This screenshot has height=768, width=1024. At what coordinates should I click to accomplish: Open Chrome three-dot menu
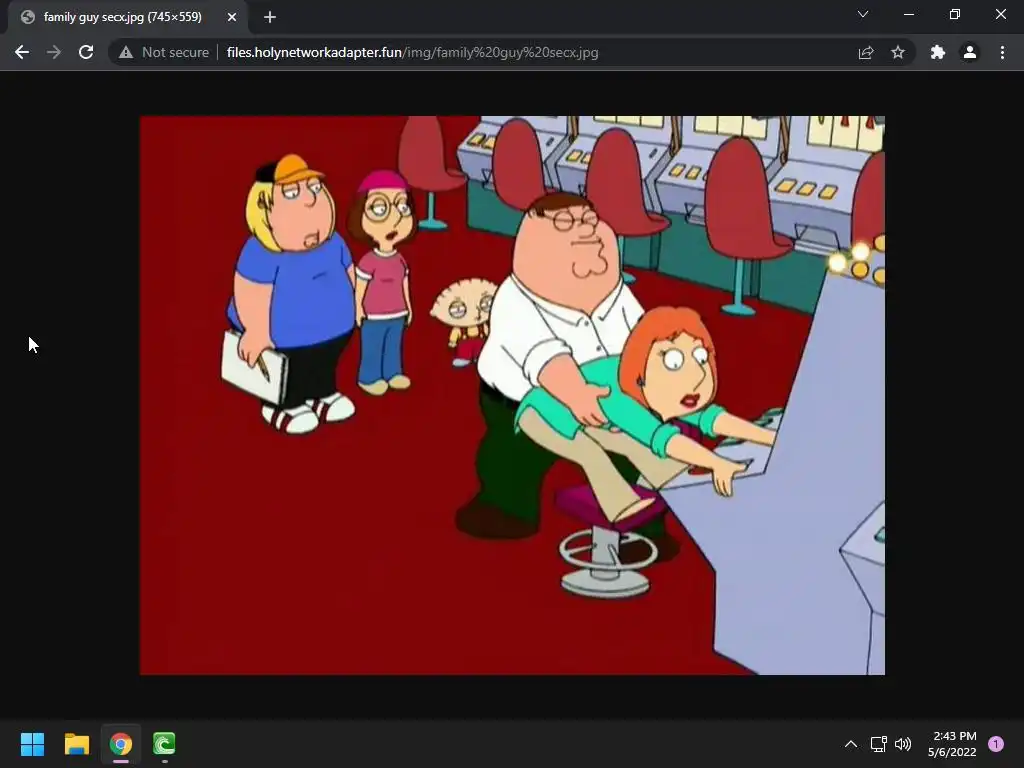pyautogui.click(x=1002, y=52)
